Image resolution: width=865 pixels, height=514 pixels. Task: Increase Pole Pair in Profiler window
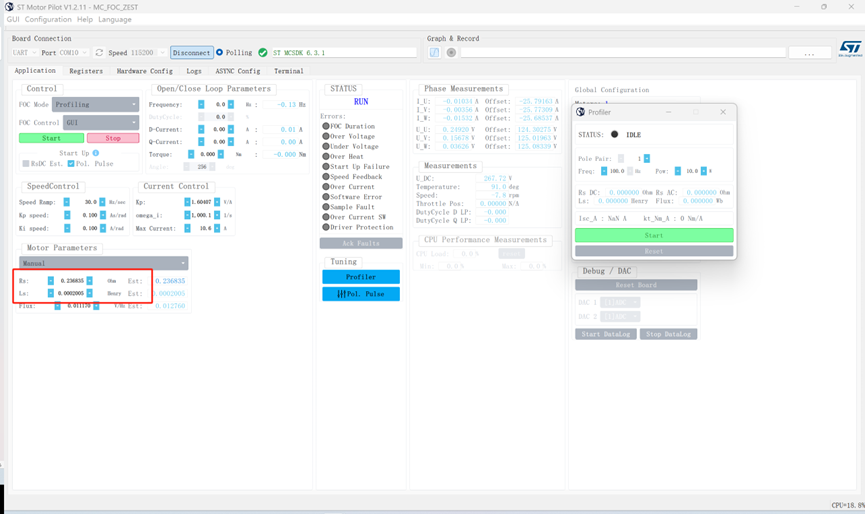(x=647, y=158)
